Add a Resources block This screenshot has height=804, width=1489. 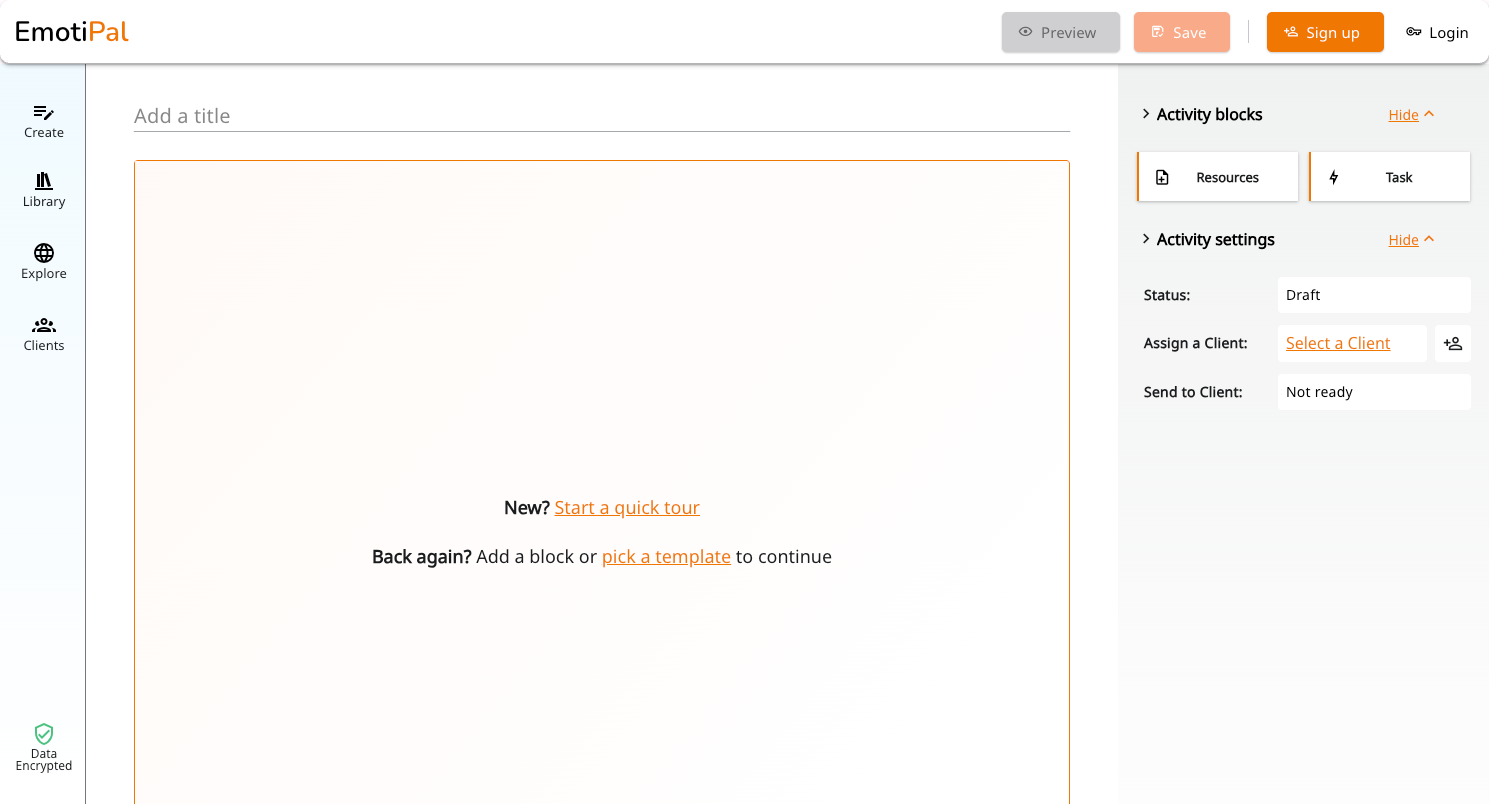click(1218, 177)
